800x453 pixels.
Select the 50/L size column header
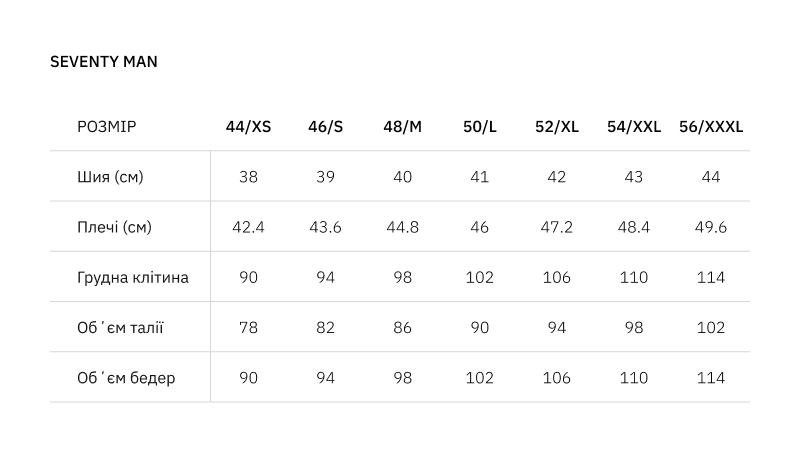pyautogui.click(x=480, y=127)
